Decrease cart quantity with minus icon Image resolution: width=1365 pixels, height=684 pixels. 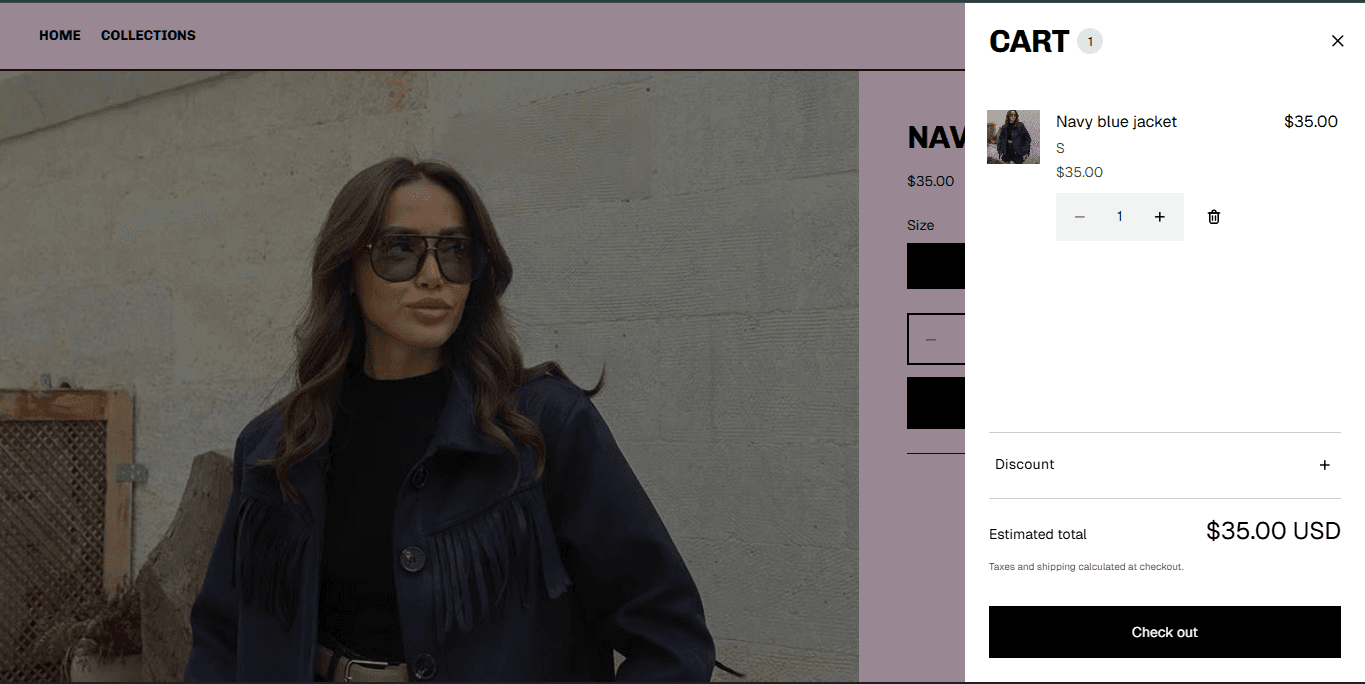pyautogui.click(x=1080, y=217)
